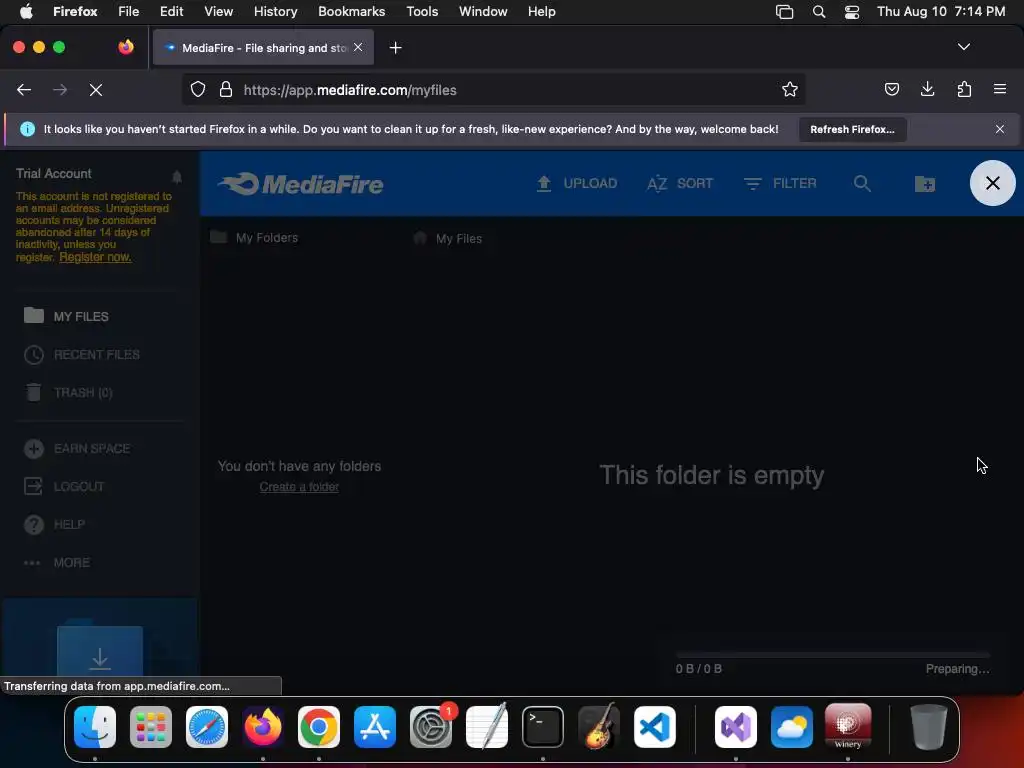The height and width of the screenshot is (768, 1024).
Task: Click the download box graphic in sidebar
Action: pyautogui.click(x=100, y=651)
